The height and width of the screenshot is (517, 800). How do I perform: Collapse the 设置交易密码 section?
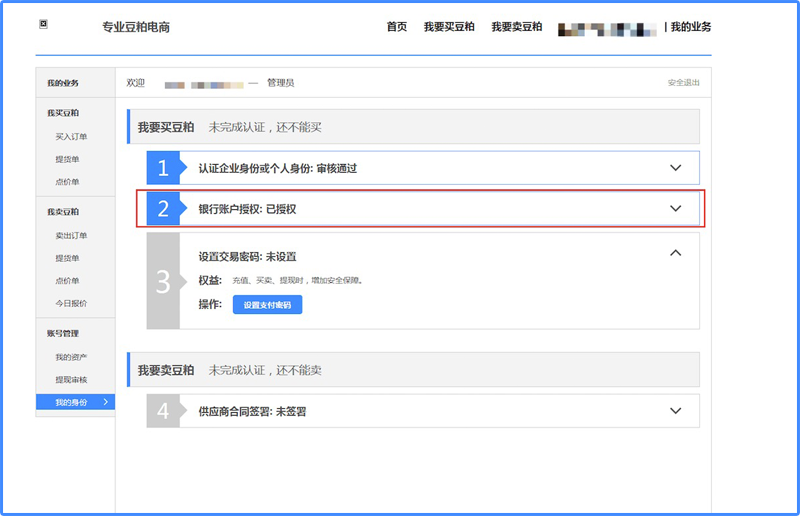click(x=675, y=254)
